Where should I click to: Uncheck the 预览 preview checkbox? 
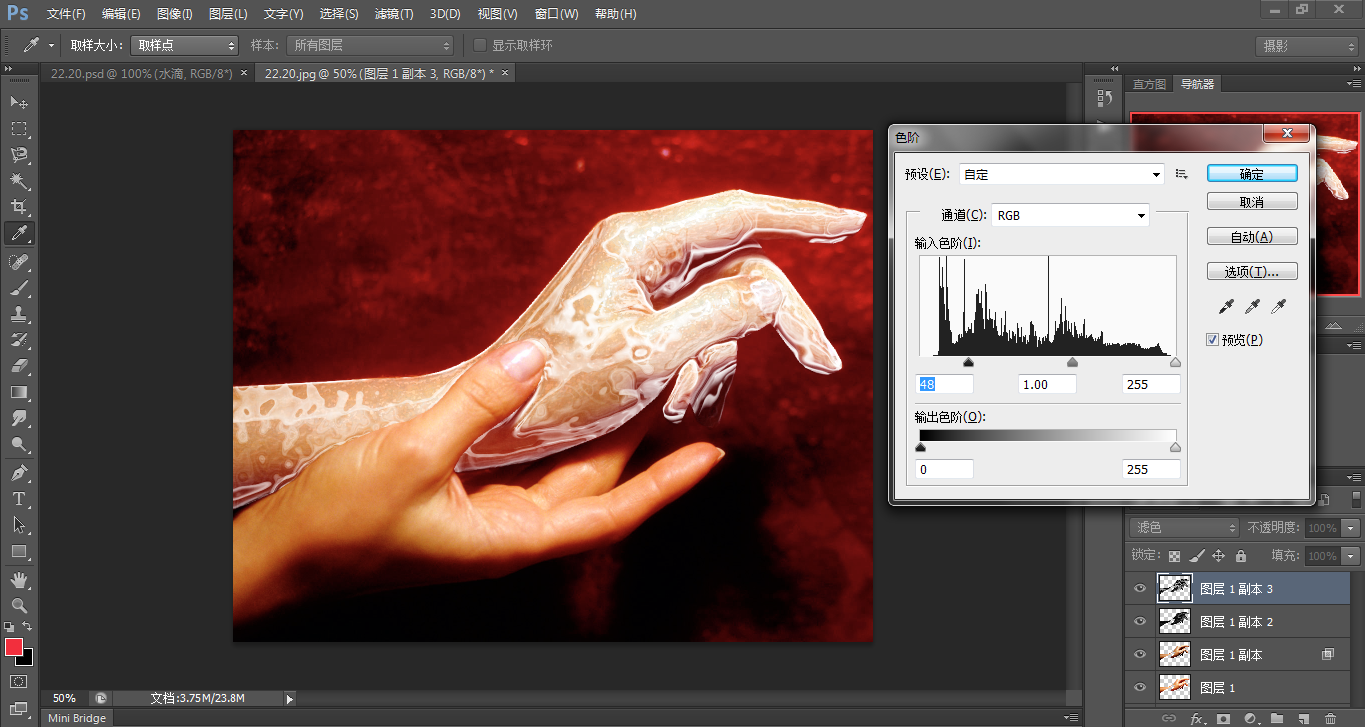[1213, 340]
